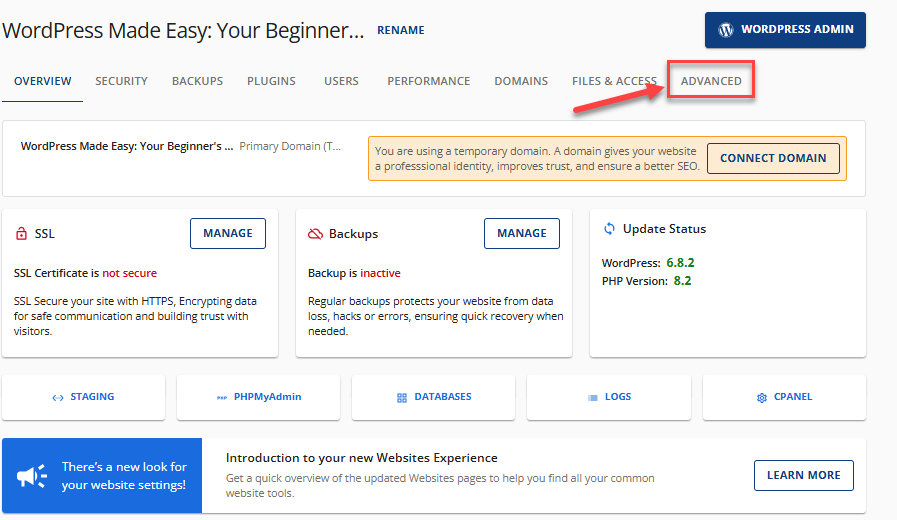The width and height of the screenshot is (897, 520).
Task: Open the Staging tool
Action: pos(83,397)
